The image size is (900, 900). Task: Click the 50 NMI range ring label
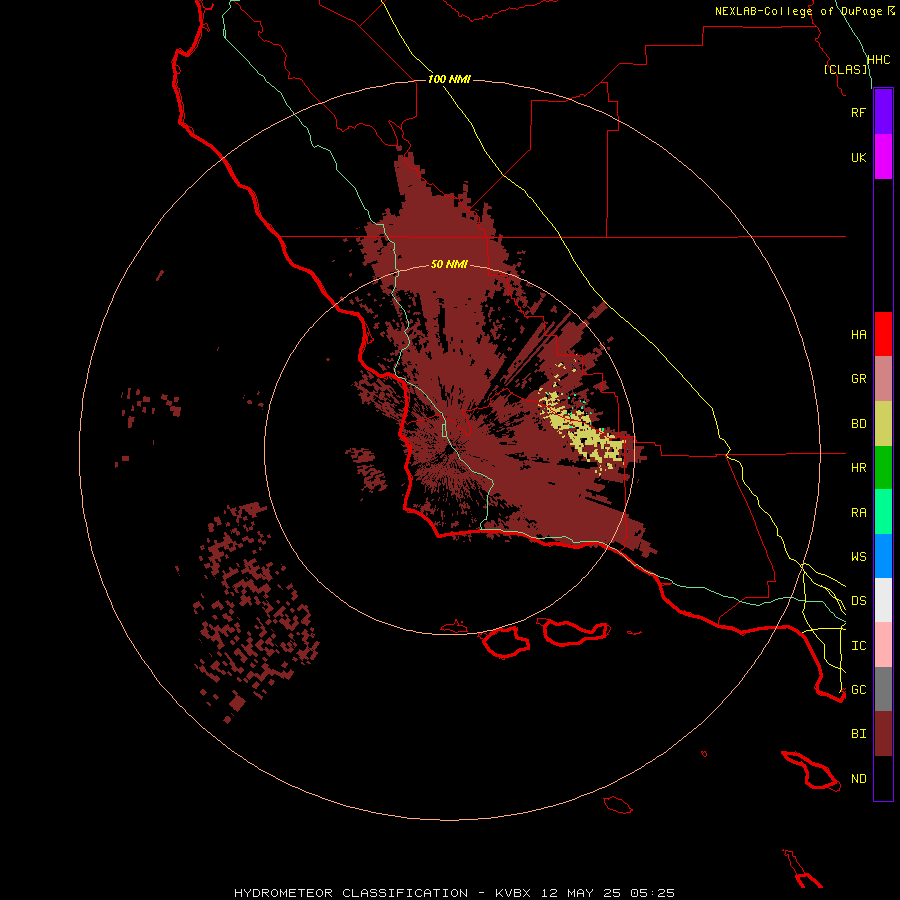[x=449, y=264]
